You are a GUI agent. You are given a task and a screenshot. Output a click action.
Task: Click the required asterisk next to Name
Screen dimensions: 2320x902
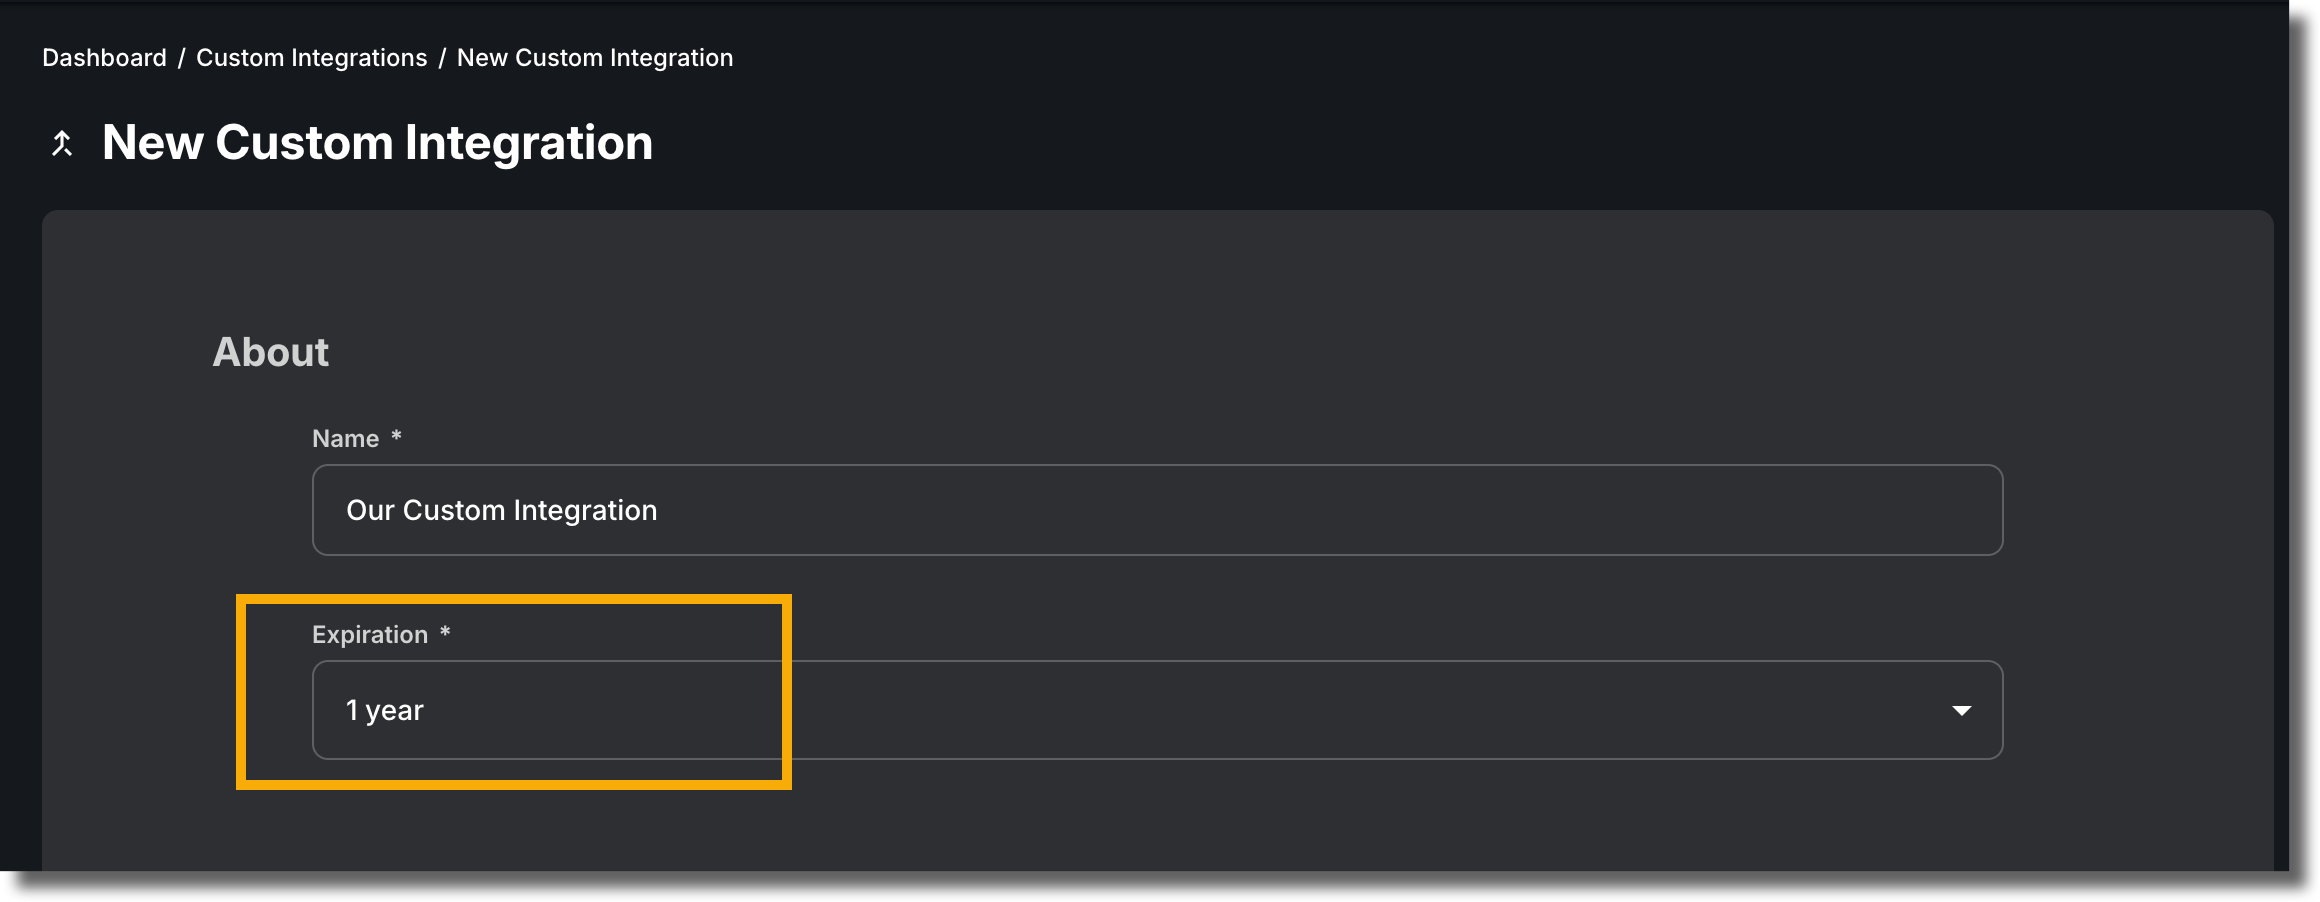pos(396,436)
